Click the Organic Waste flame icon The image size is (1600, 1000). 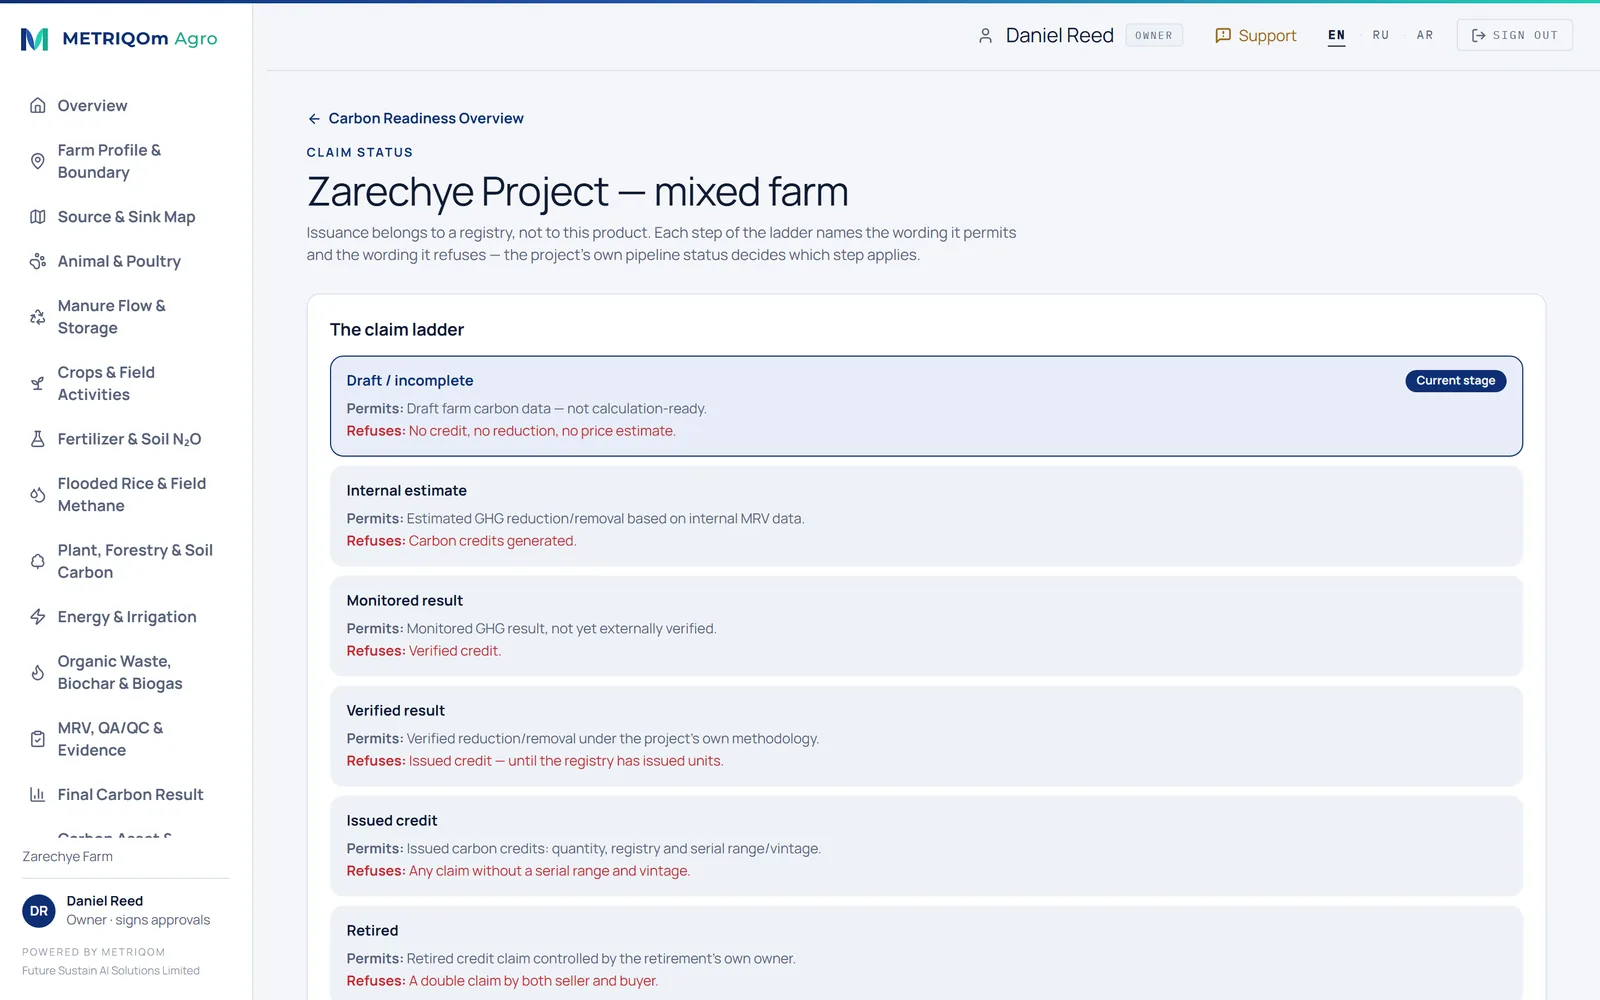tap(38, 673)
